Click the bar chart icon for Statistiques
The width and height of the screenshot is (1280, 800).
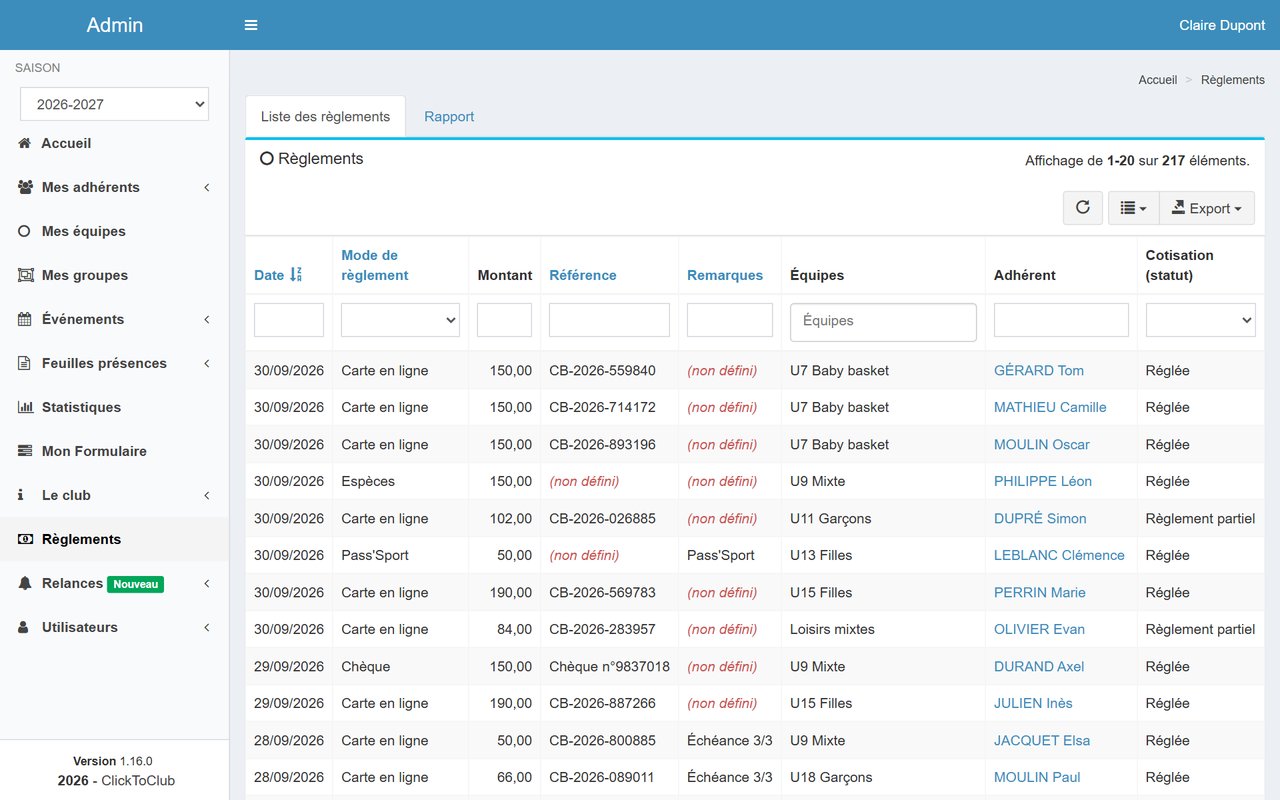[x=25, y=407]
